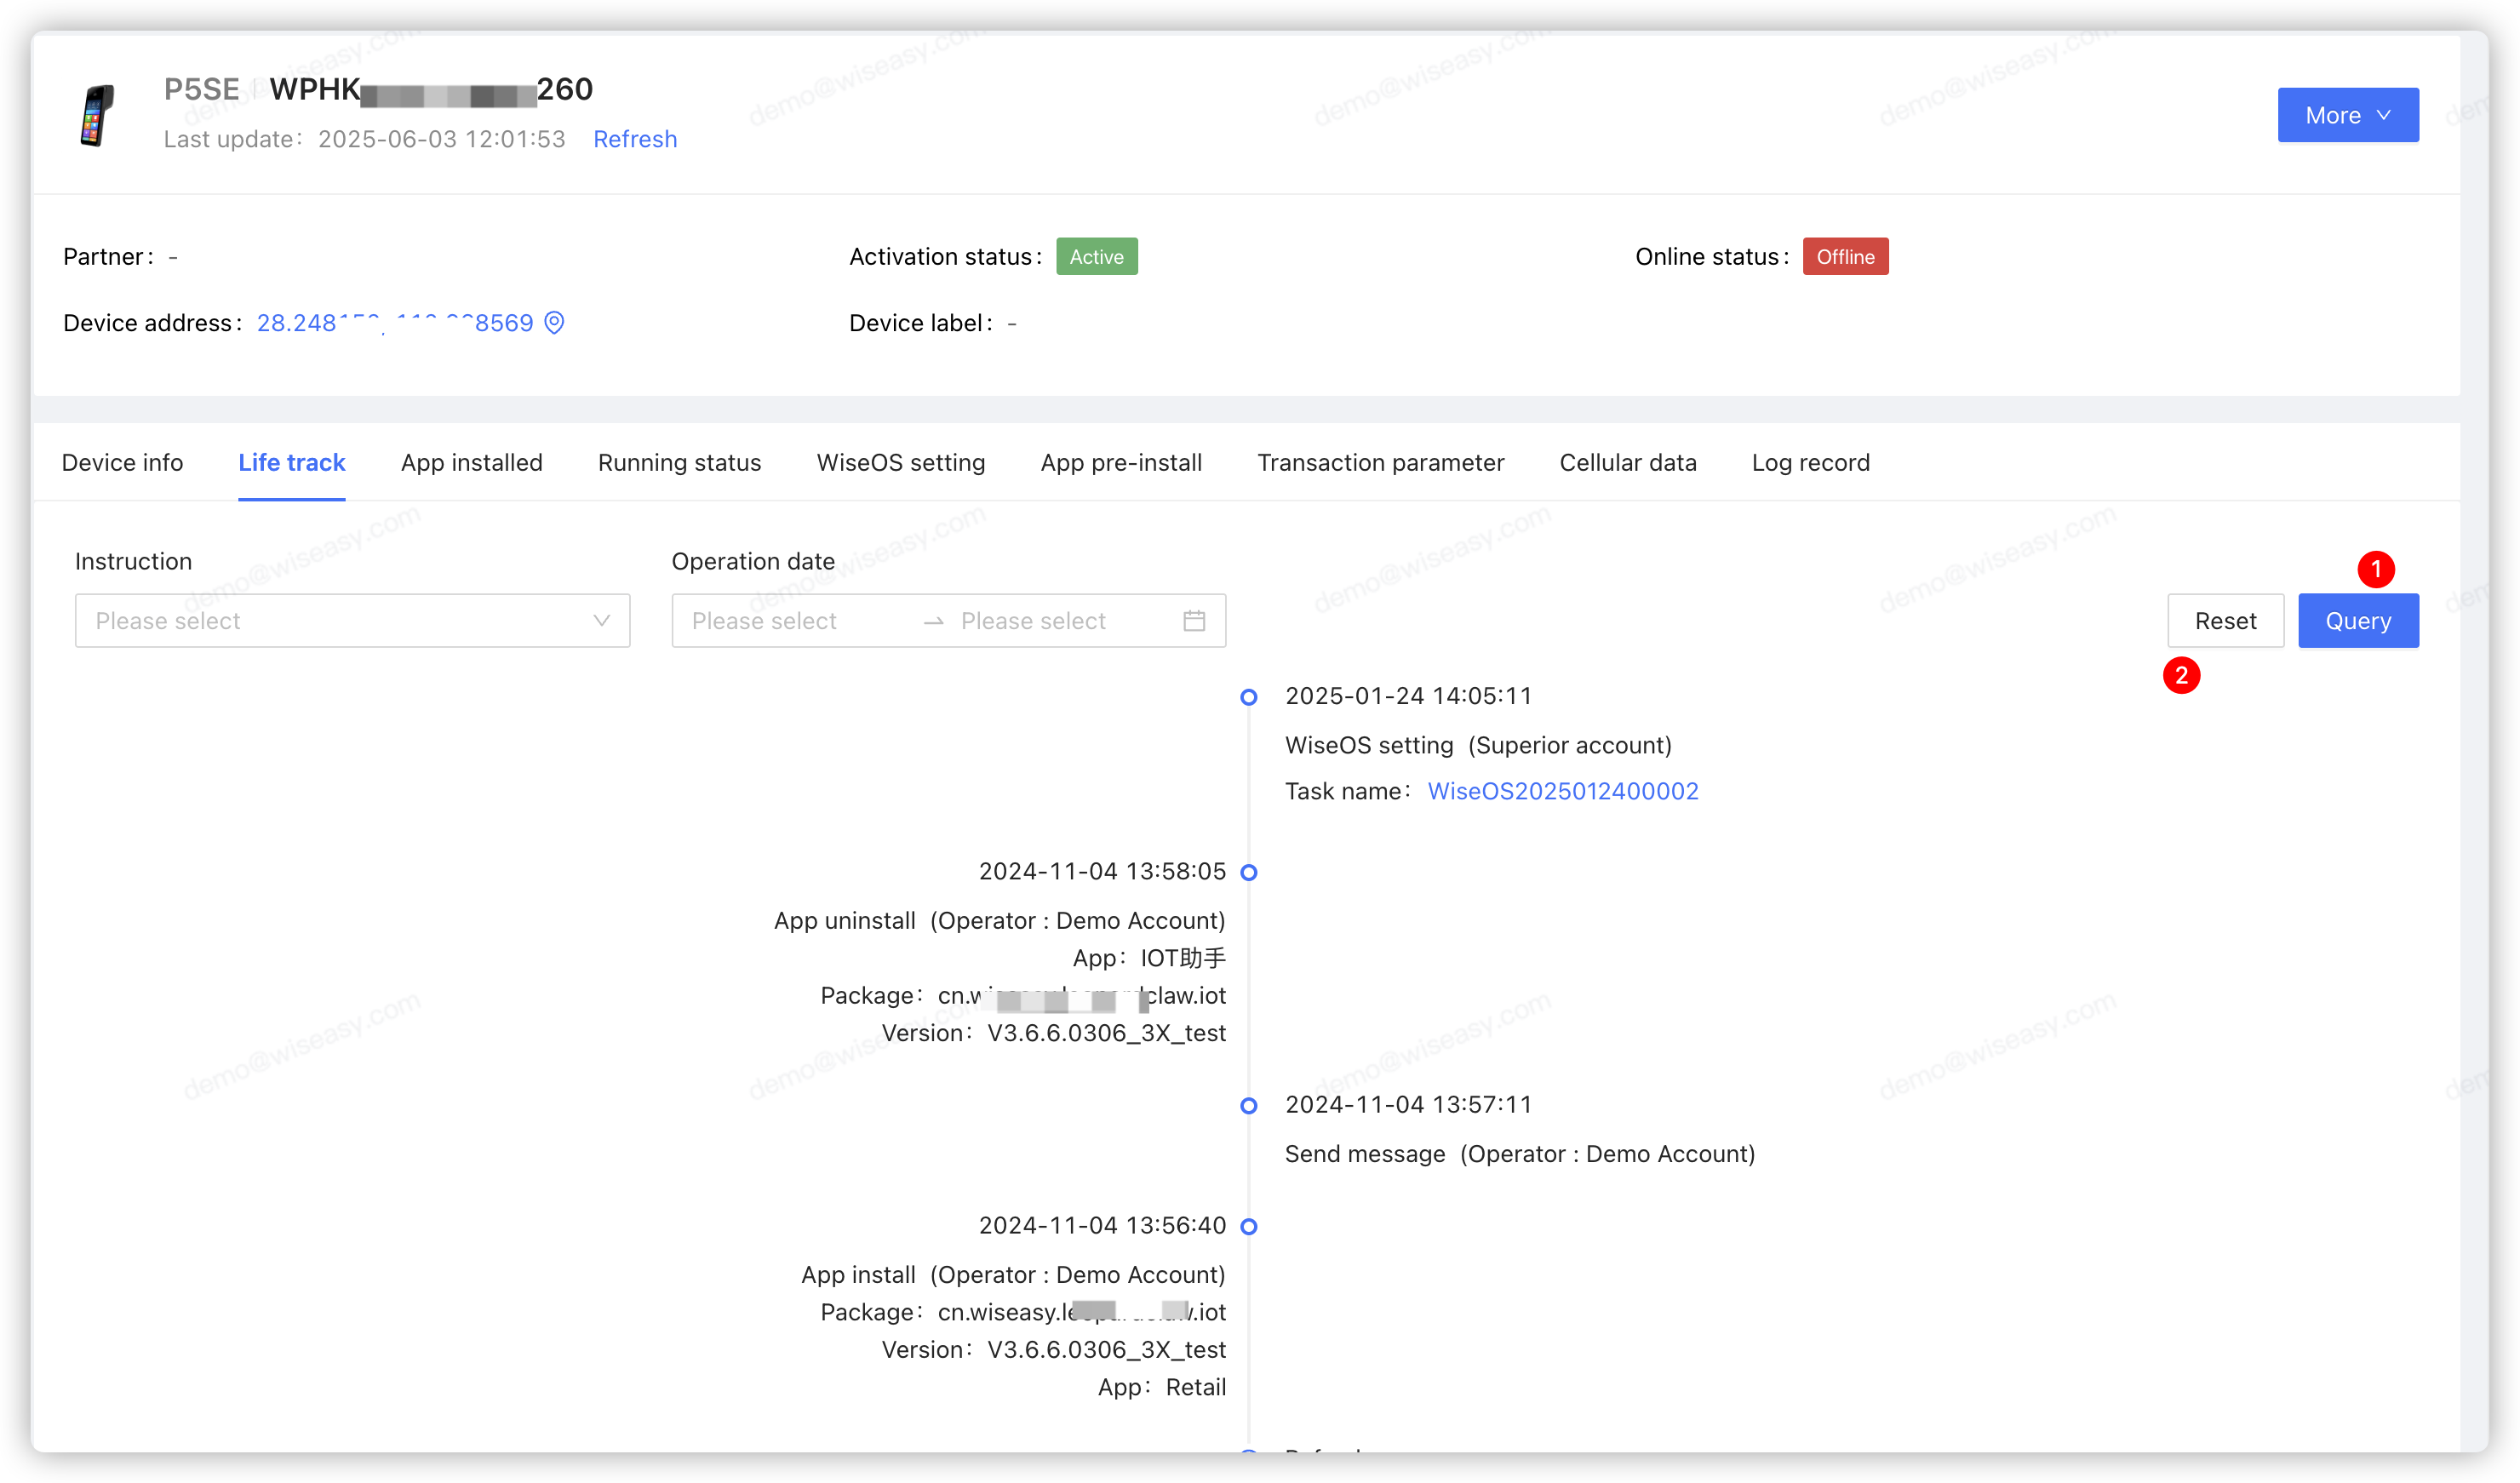This screenshot has height=1483, width=2520.
Task: Switch to the Log record tab
Action: (1810, 463)
